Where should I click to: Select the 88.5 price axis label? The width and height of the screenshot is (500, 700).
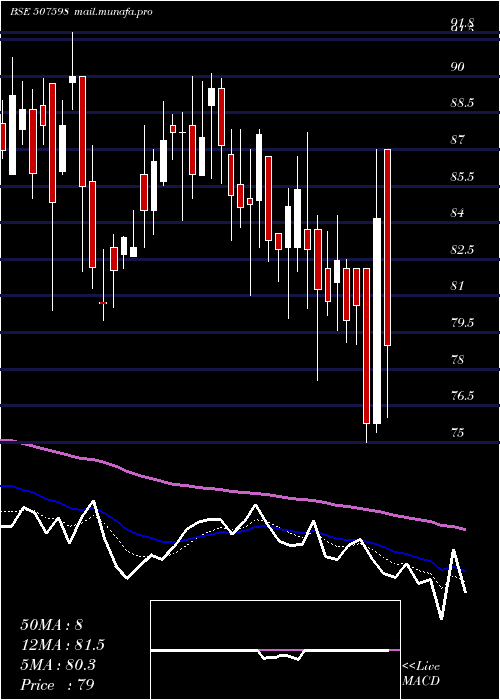click(462, 103)
